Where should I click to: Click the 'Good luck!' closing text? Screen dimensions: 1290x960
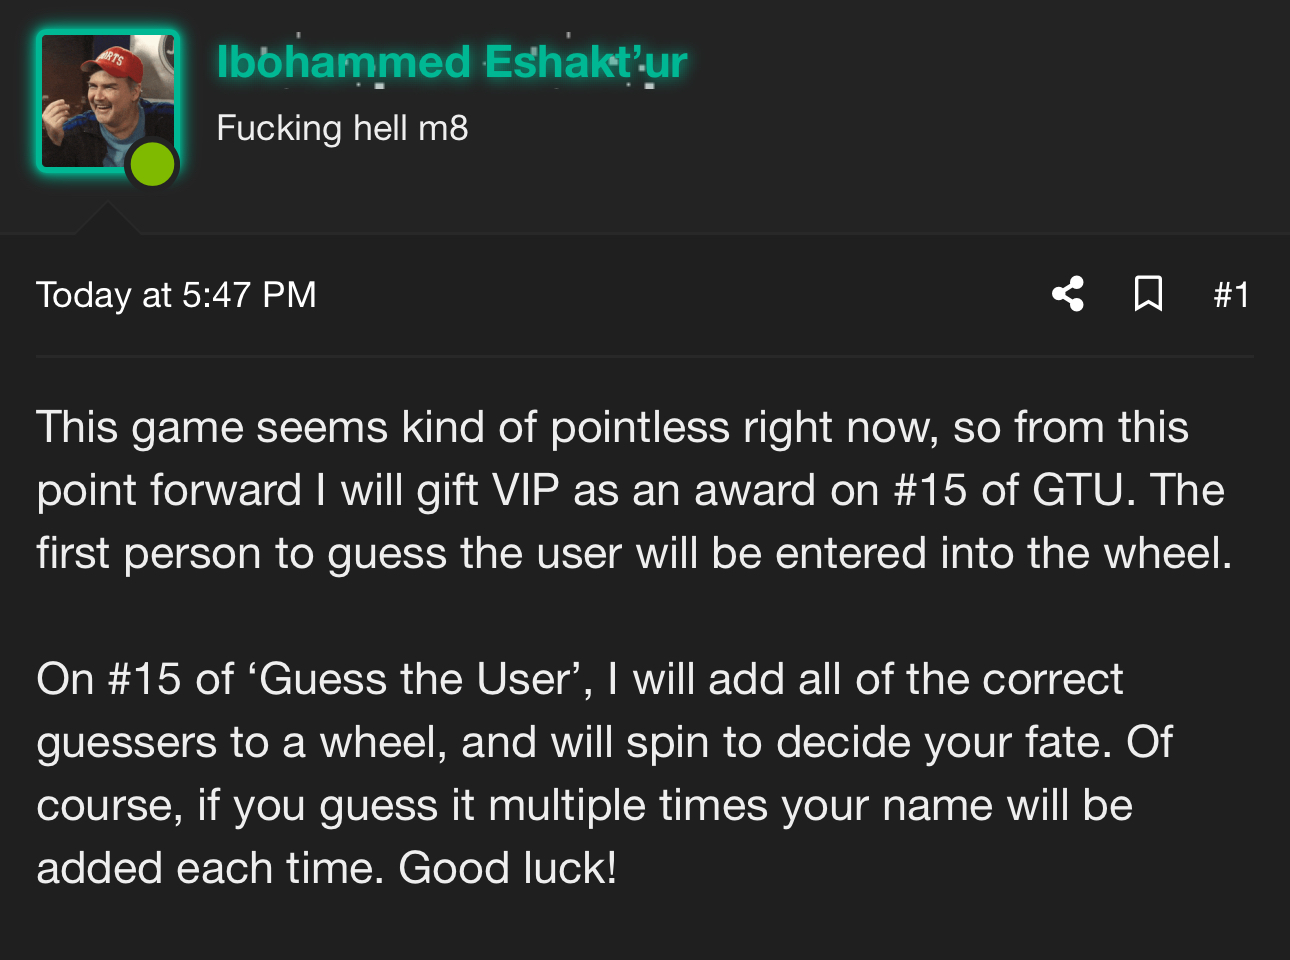point(507,868)
